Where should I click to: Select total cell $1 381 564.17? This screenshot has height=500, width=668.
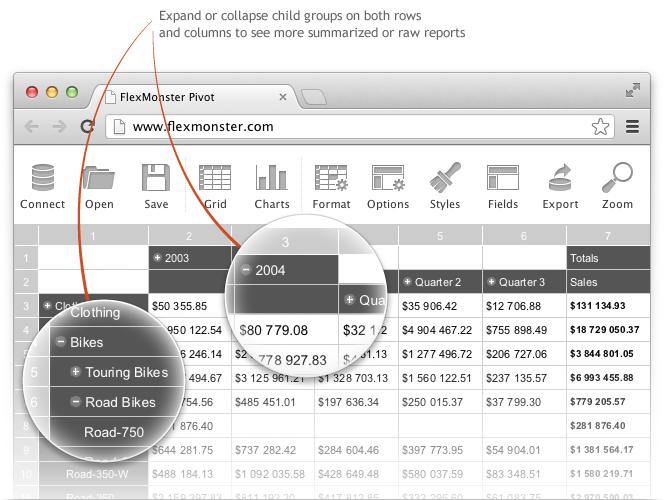click(x=608, y=450)
